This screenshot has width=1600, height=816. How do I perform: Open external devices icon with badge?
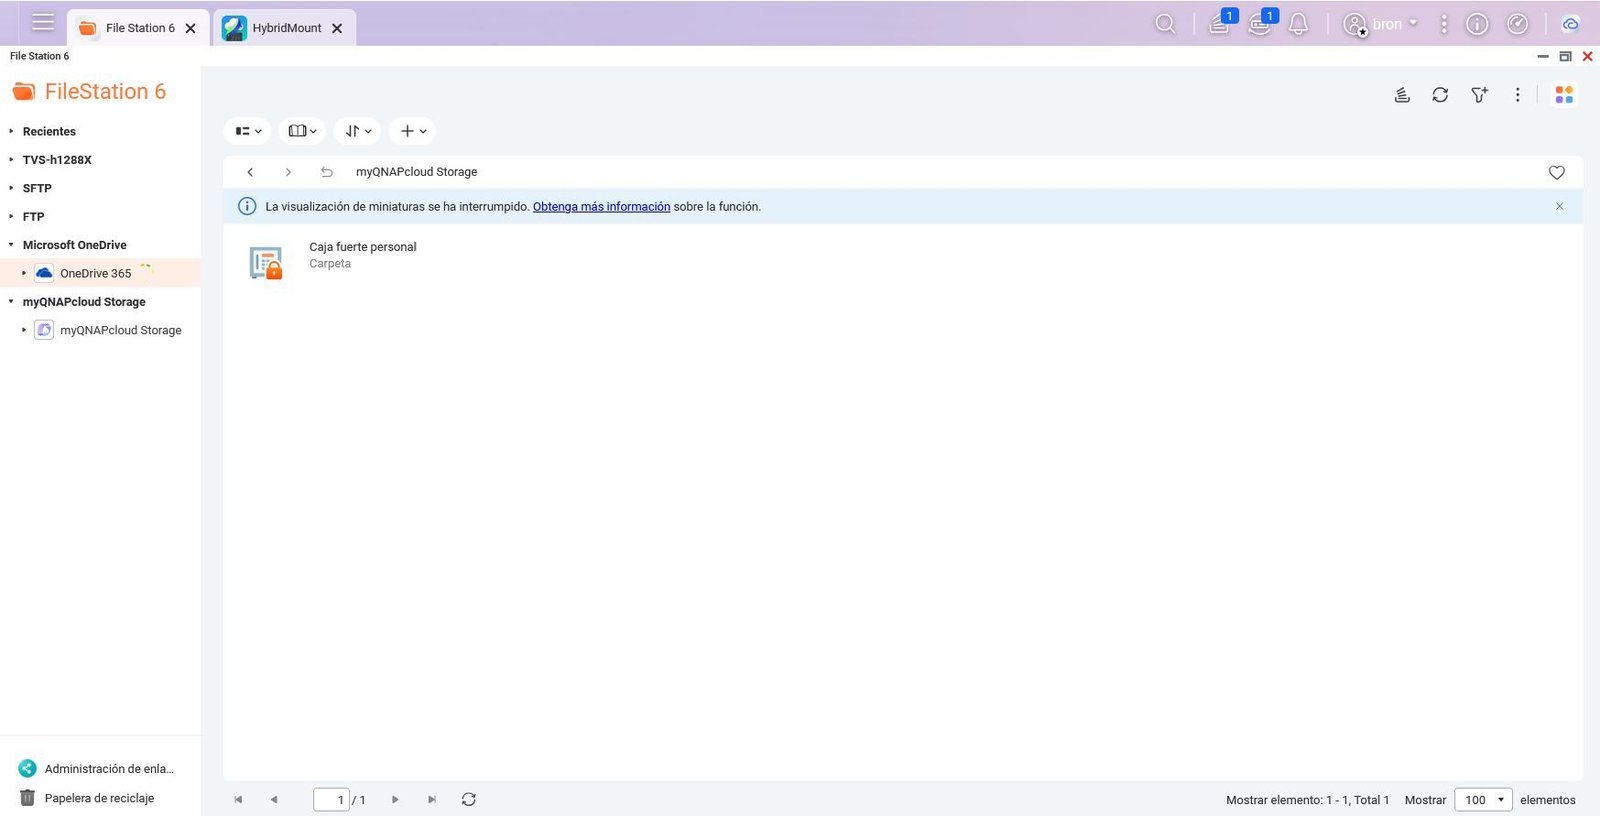click(x=1261, y=23)
